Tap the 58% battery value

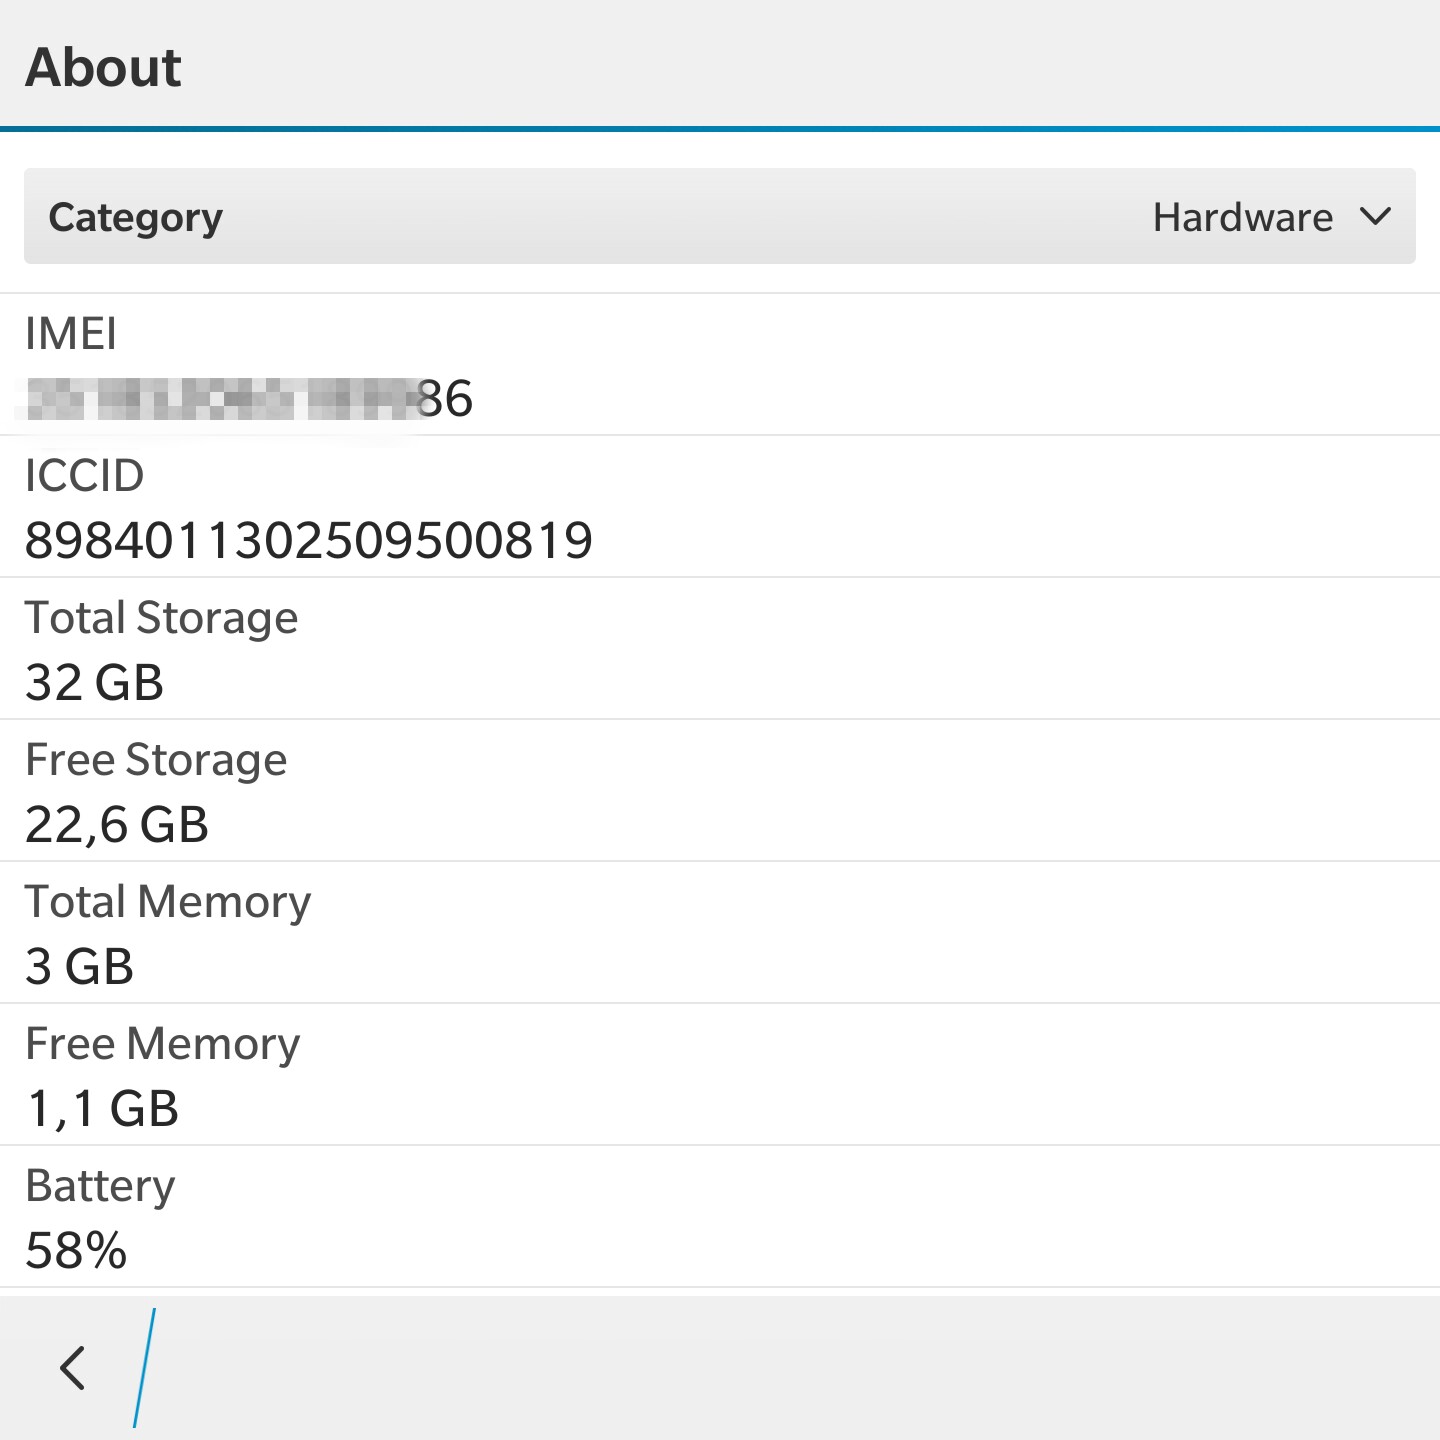coord(76,1251)
